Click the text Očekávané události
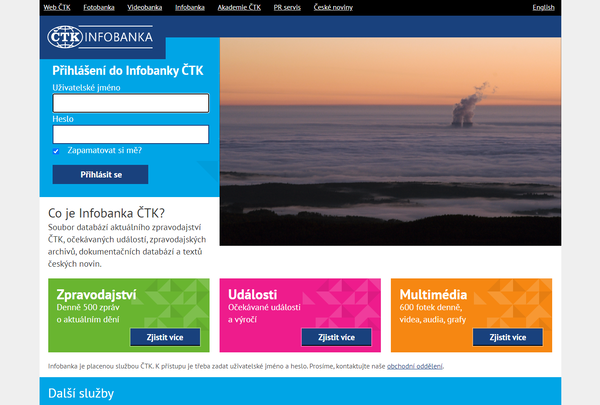This screenshot has width=600, height=405. point(264,307)
